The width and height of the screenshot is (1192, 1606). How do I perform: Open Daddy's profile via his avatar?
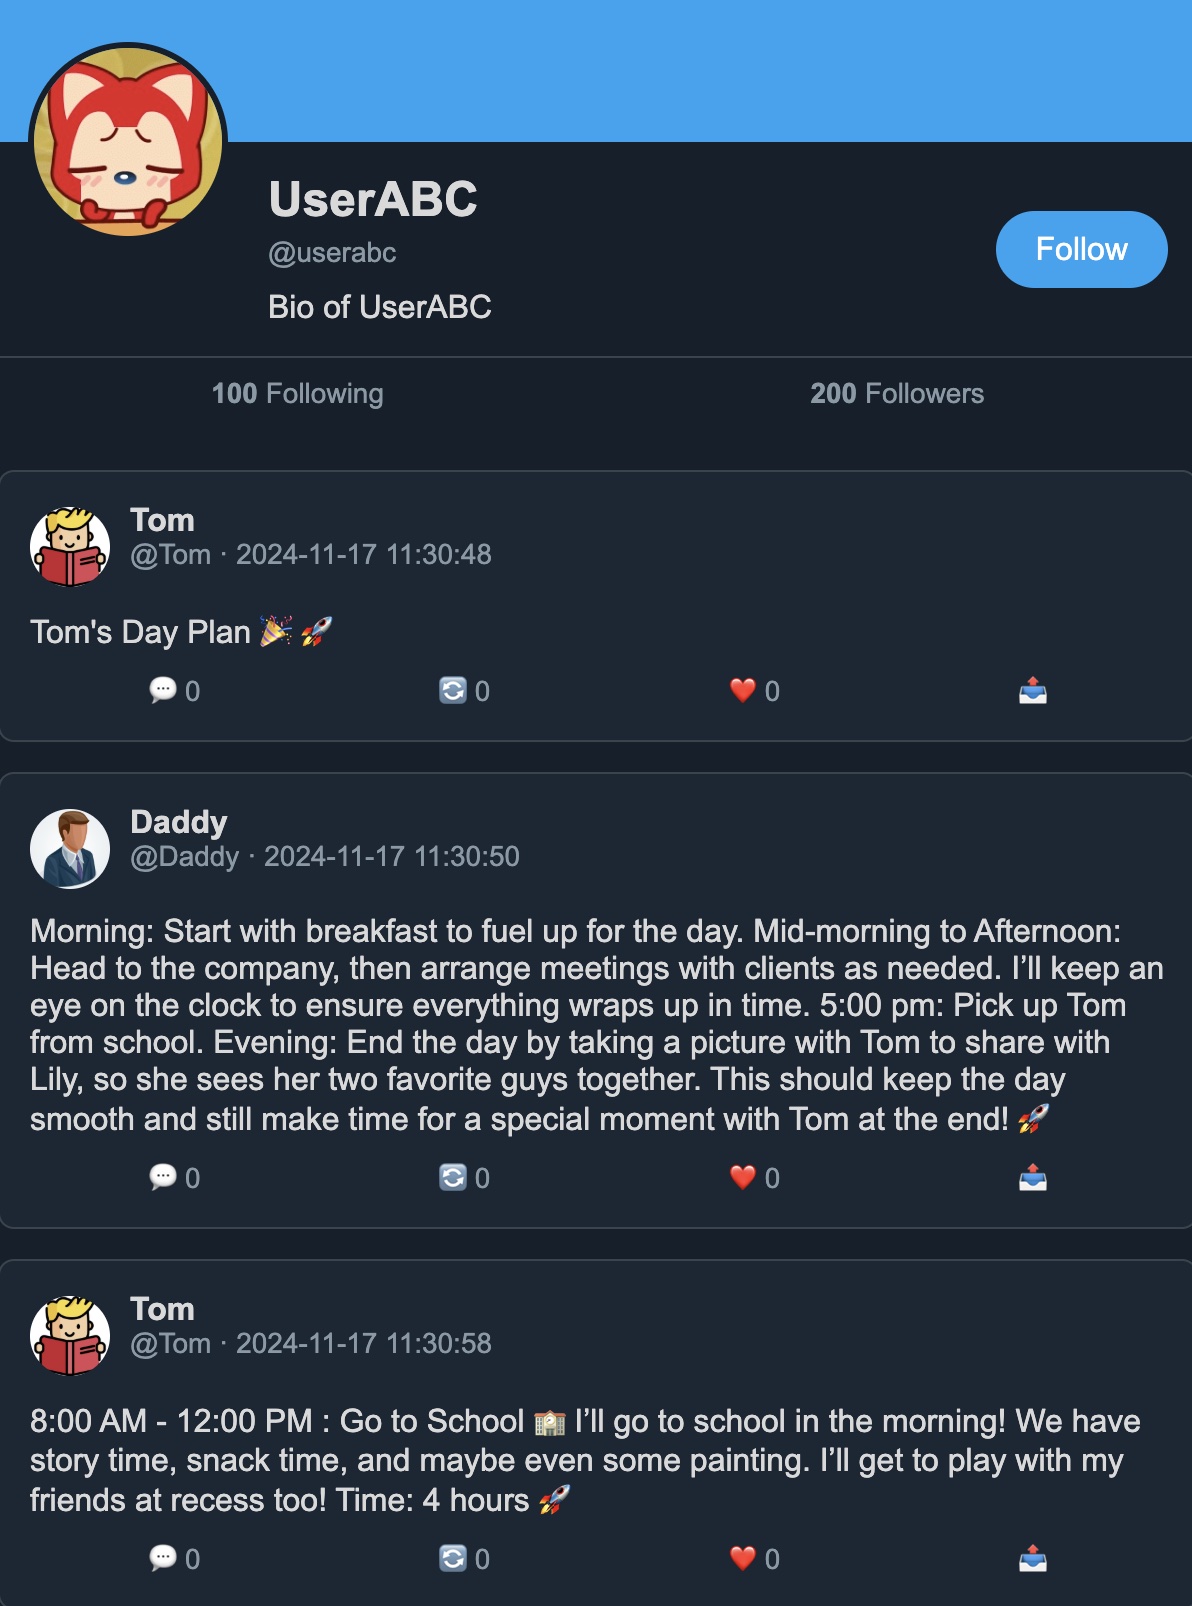(70, 848)
